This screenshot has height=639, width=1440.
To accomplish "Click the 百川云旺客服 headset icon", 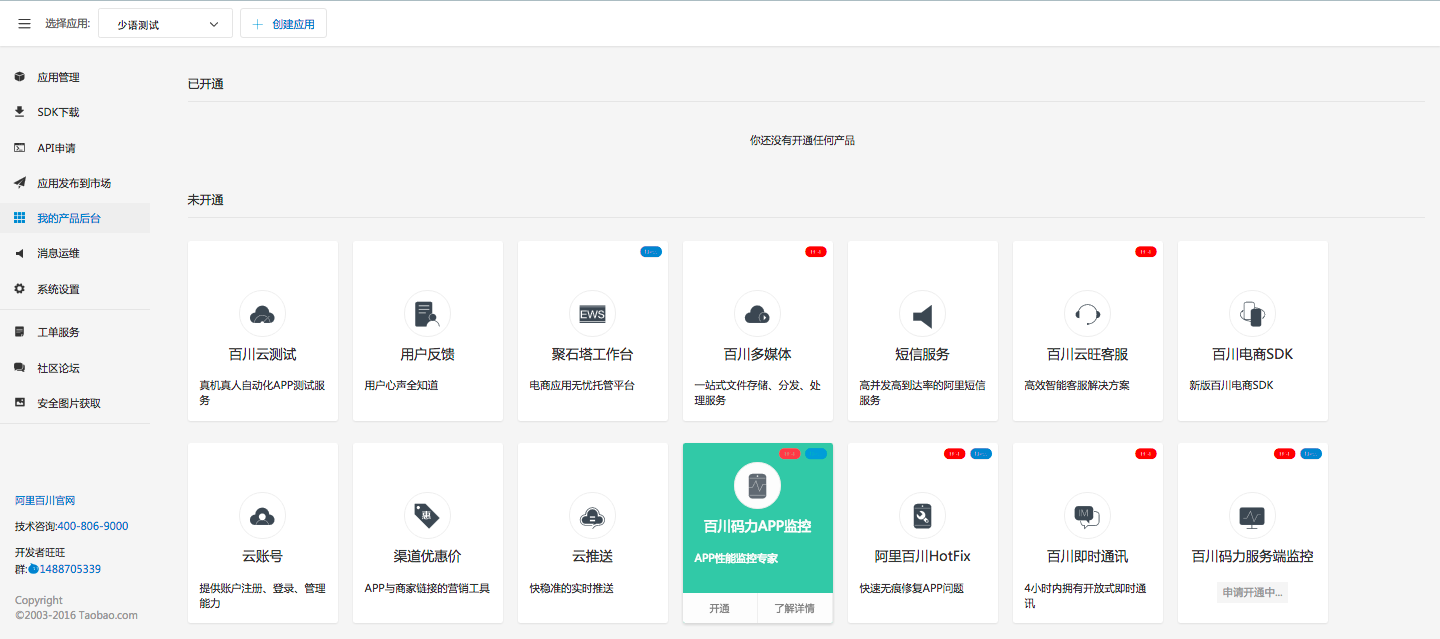I will 1087,314.
